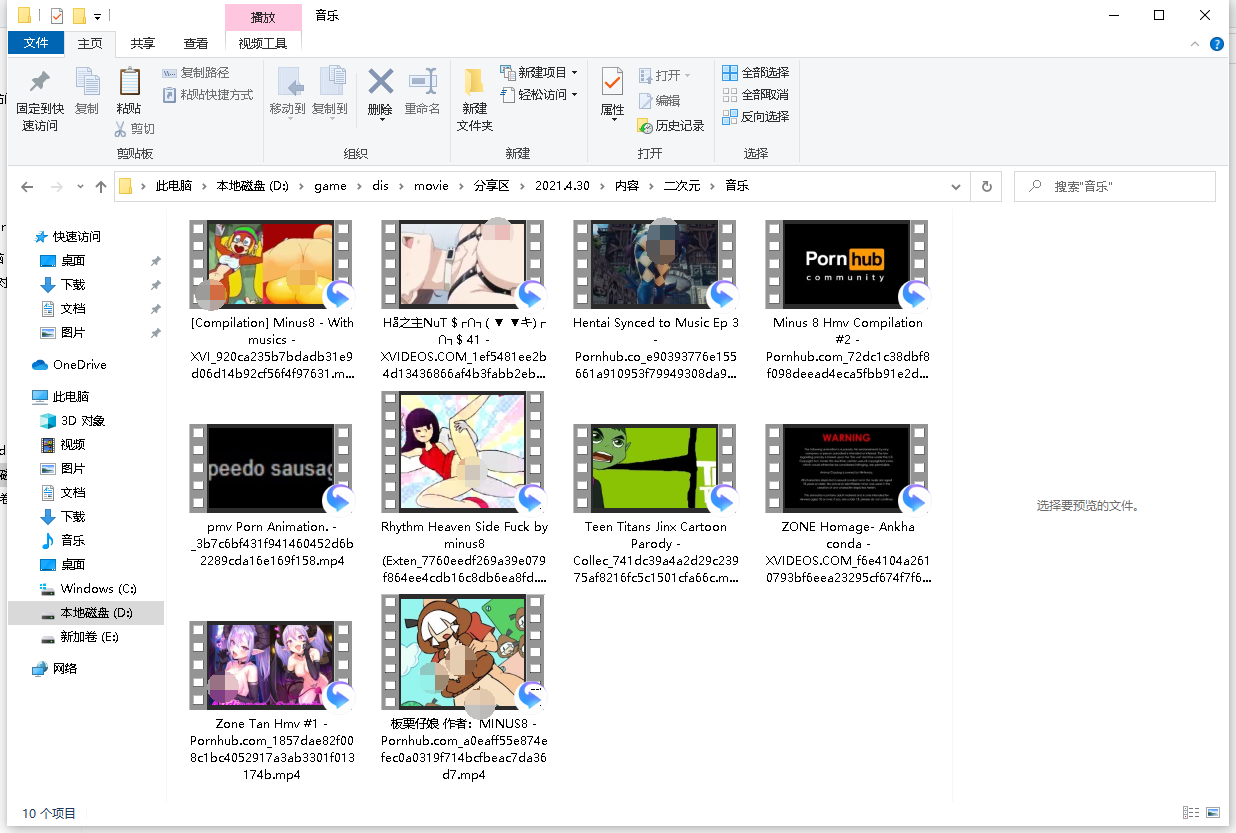Viewport: 1236px width, 833px height.
Task: Go to game folder in breadcrumb
Action: pyautogui.click(x=330, y=187)
